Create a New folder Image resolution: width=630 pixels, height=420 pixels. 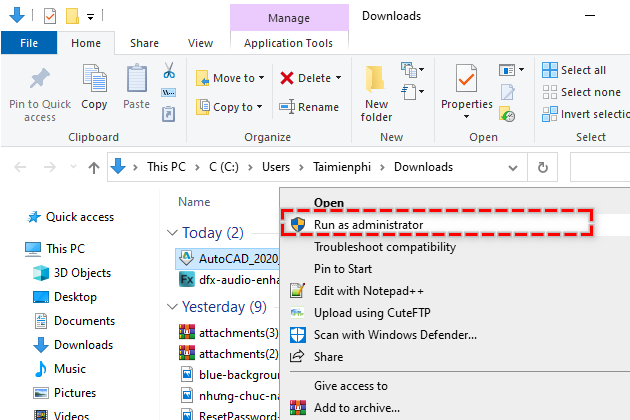point(376,94)
